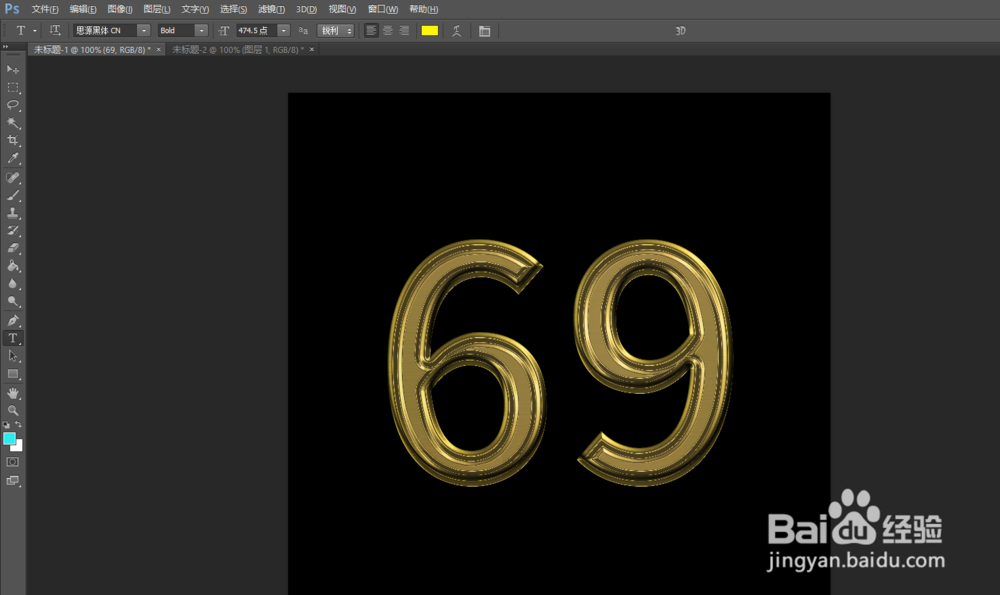Open the 滤镜(T) menu
Image resolution: width=1000 pixels, height=595 pixels.
(272, 10)
